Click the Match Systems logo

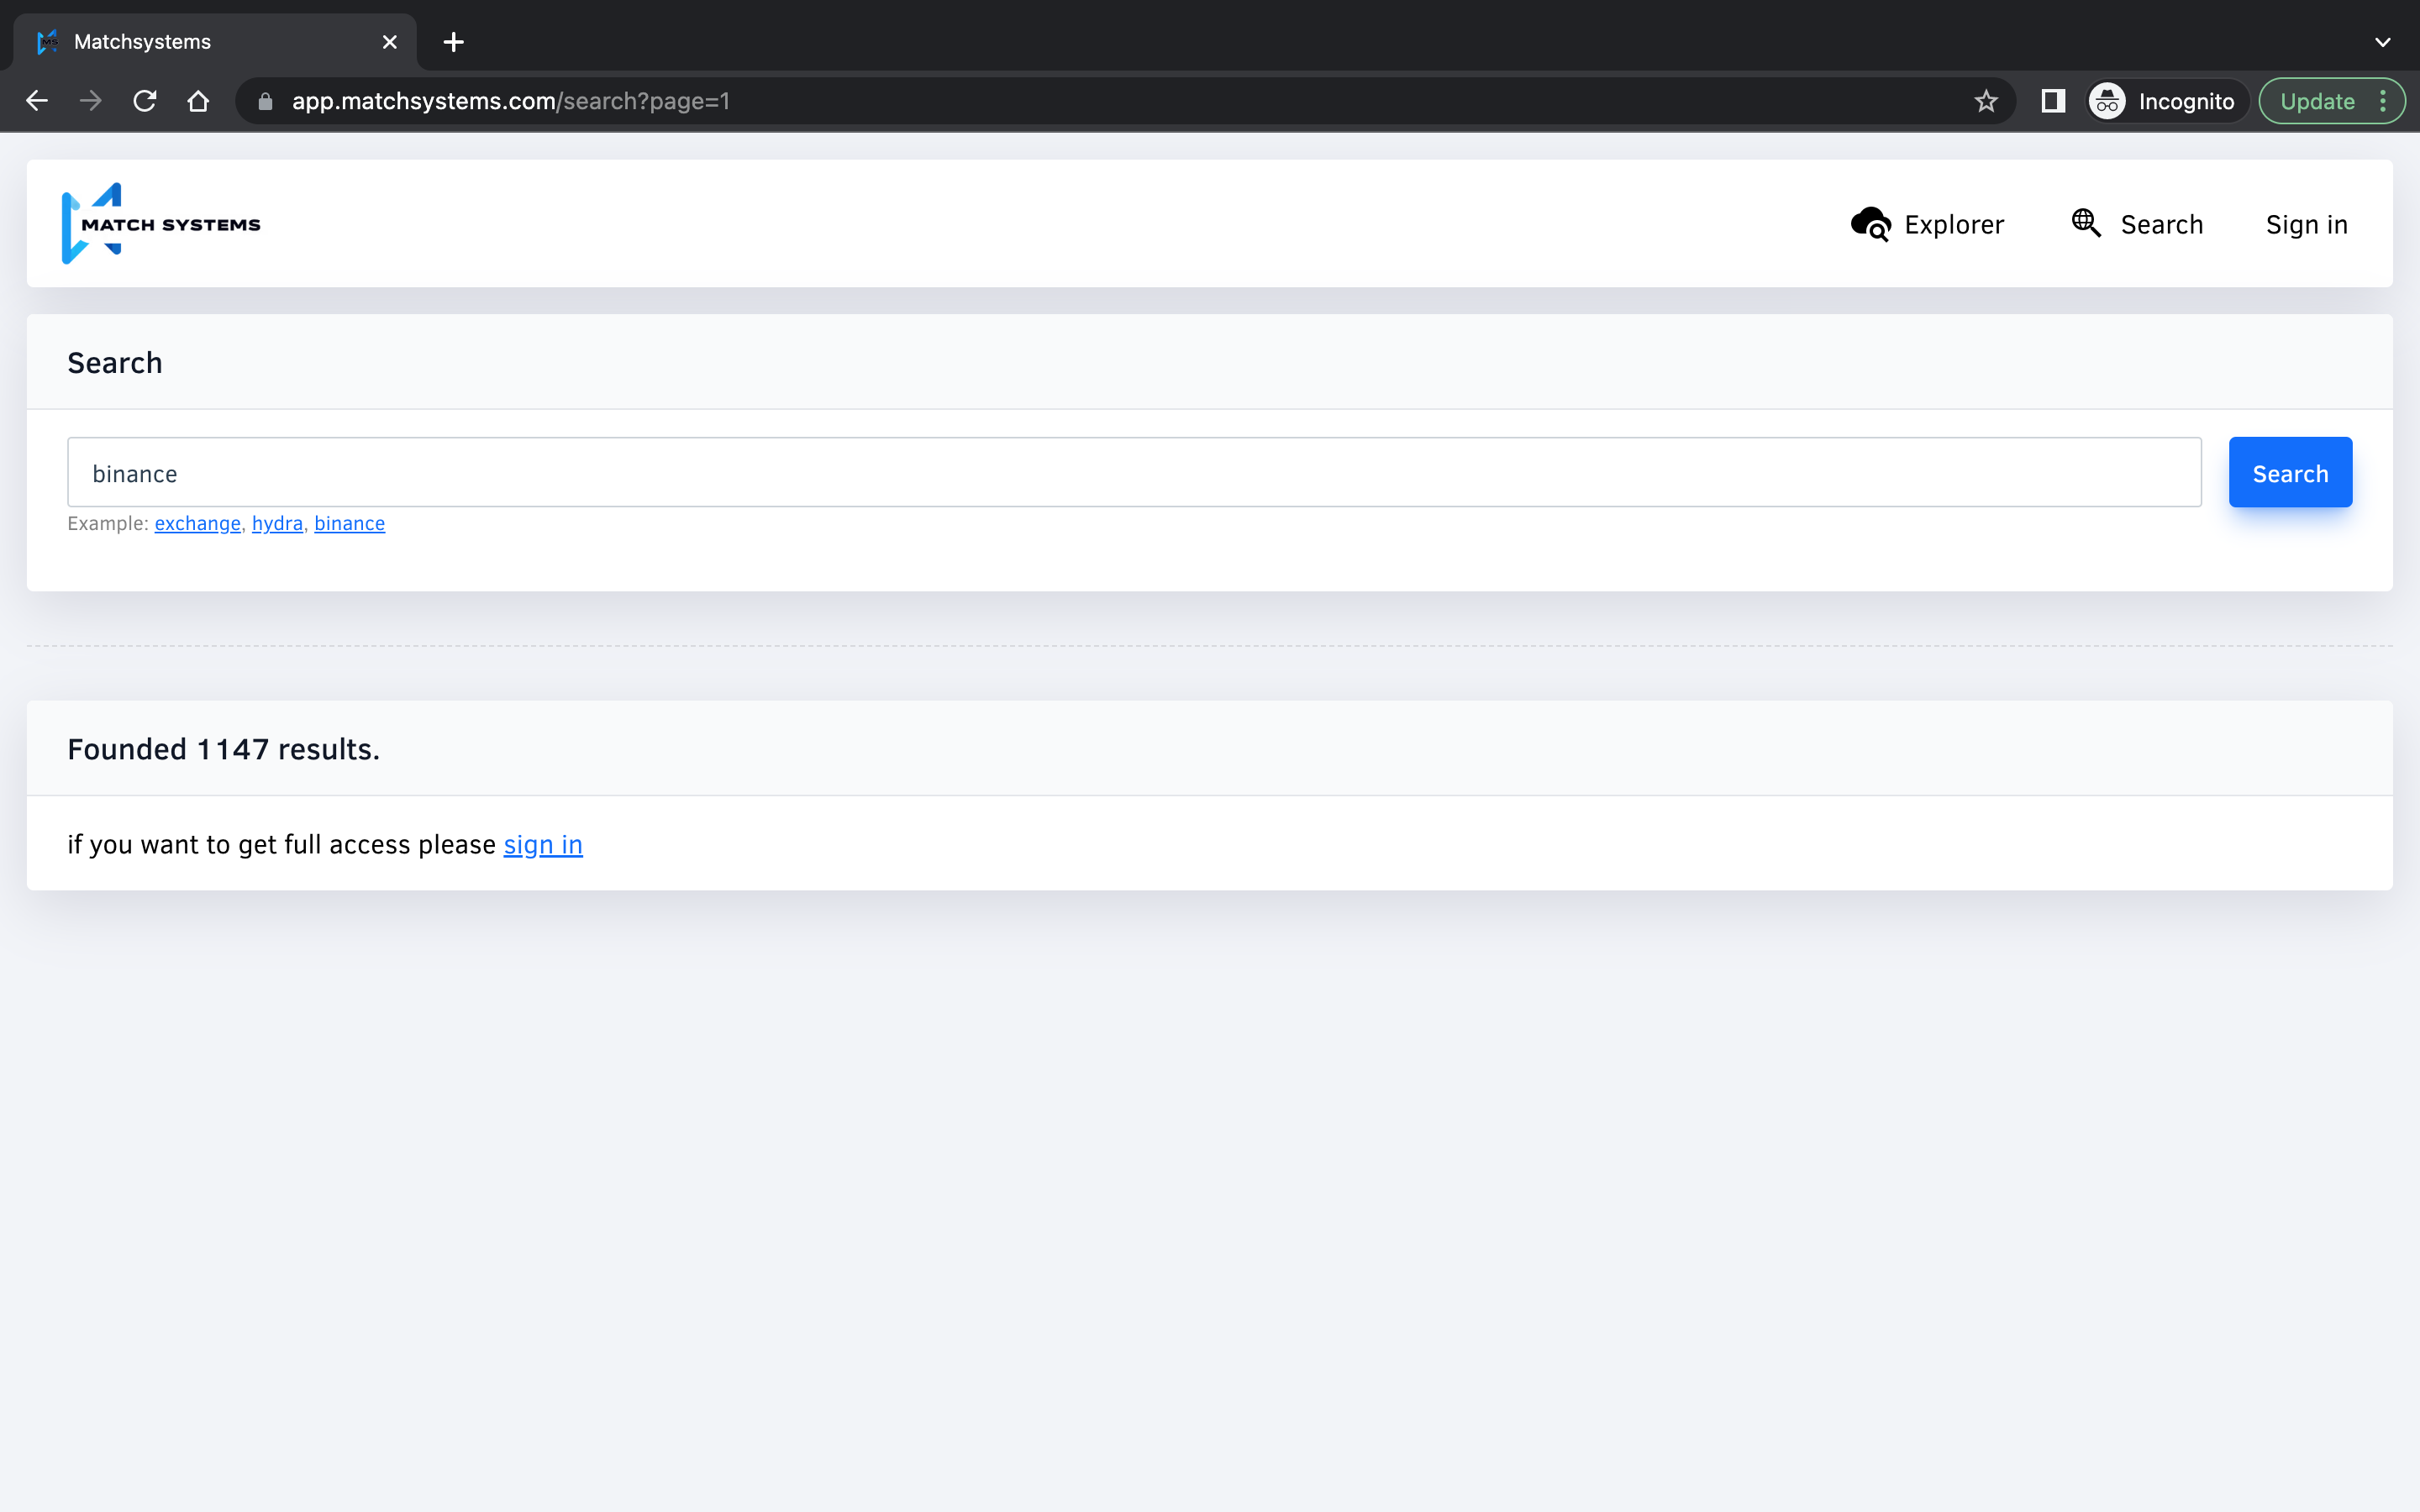160,224
